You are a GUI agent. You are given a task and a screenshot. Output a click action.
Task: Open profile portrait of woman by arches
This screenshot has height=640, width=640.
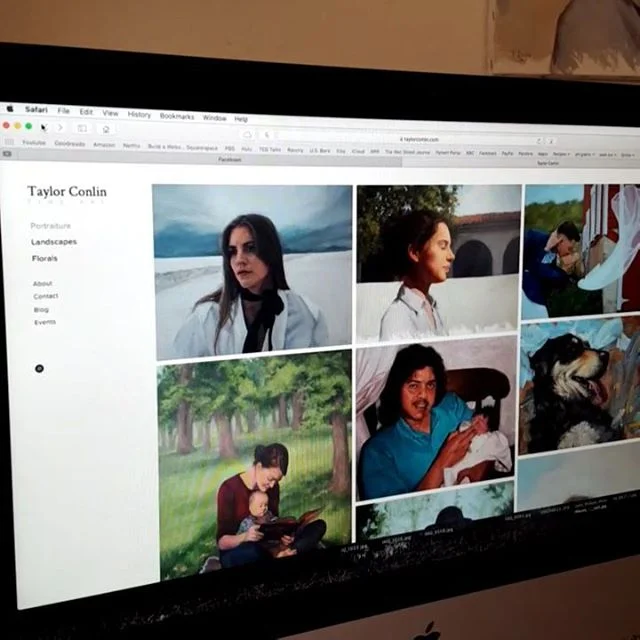(438, 263)
